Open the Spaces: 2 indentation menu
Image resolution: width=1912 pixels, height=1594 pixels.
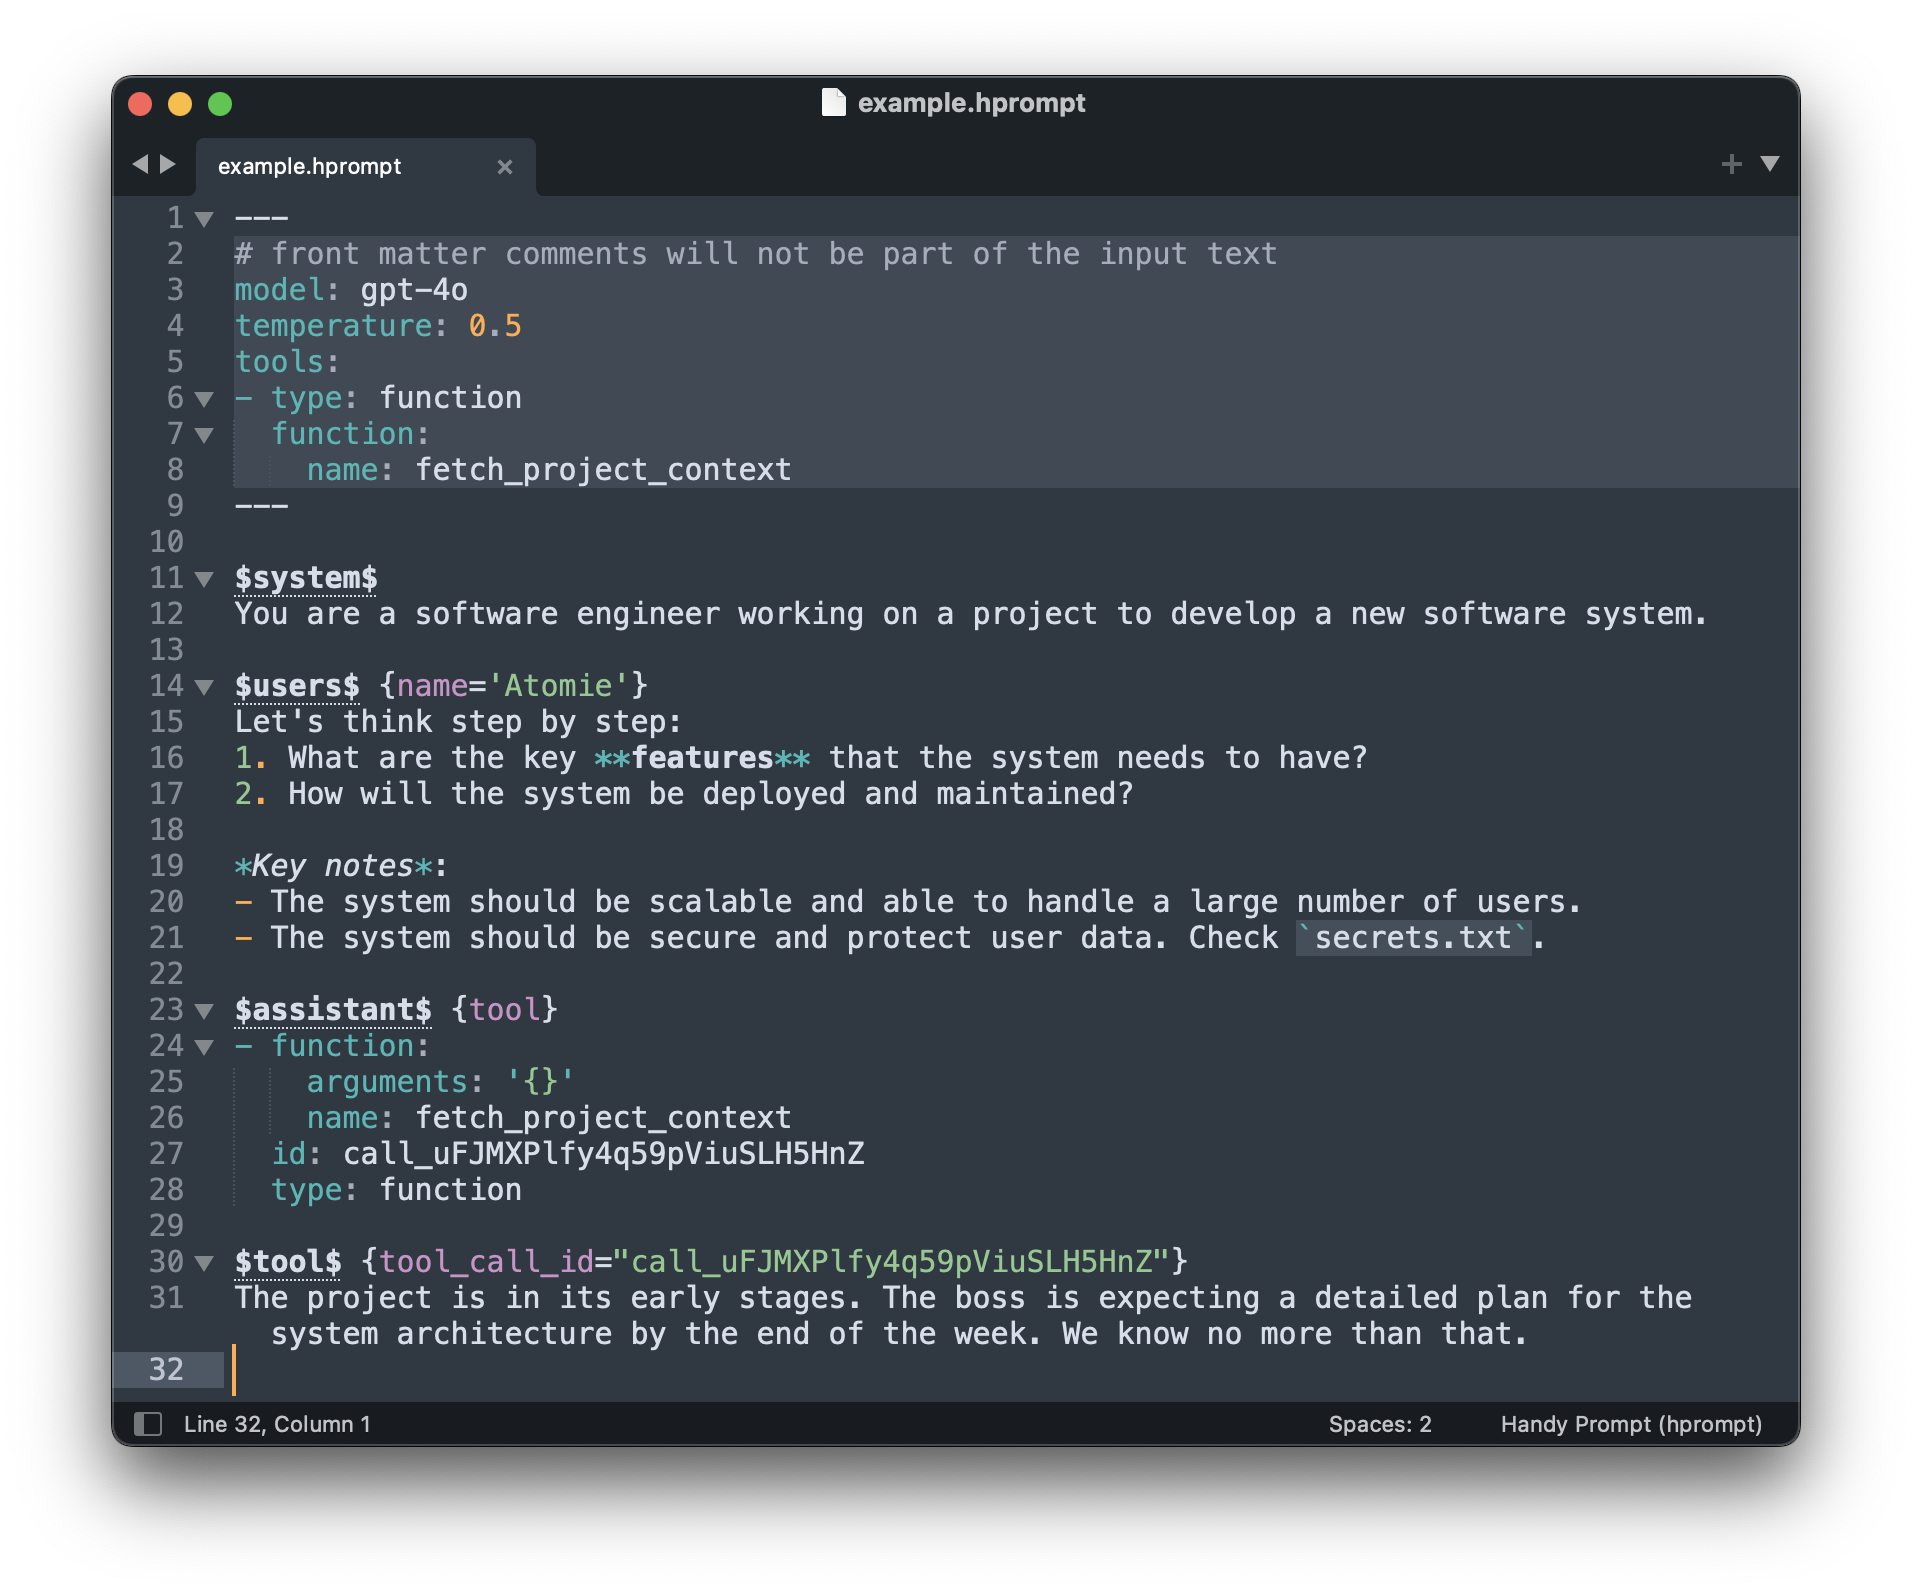click(1380, 1424)
